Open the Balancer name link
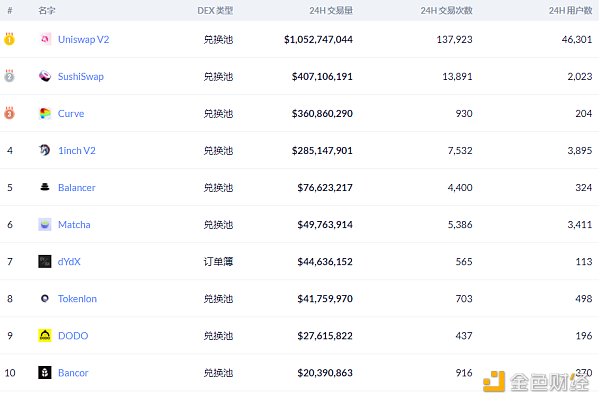This screenshot has width=600, height=403. pyautogui.click(x=77, y=188)
